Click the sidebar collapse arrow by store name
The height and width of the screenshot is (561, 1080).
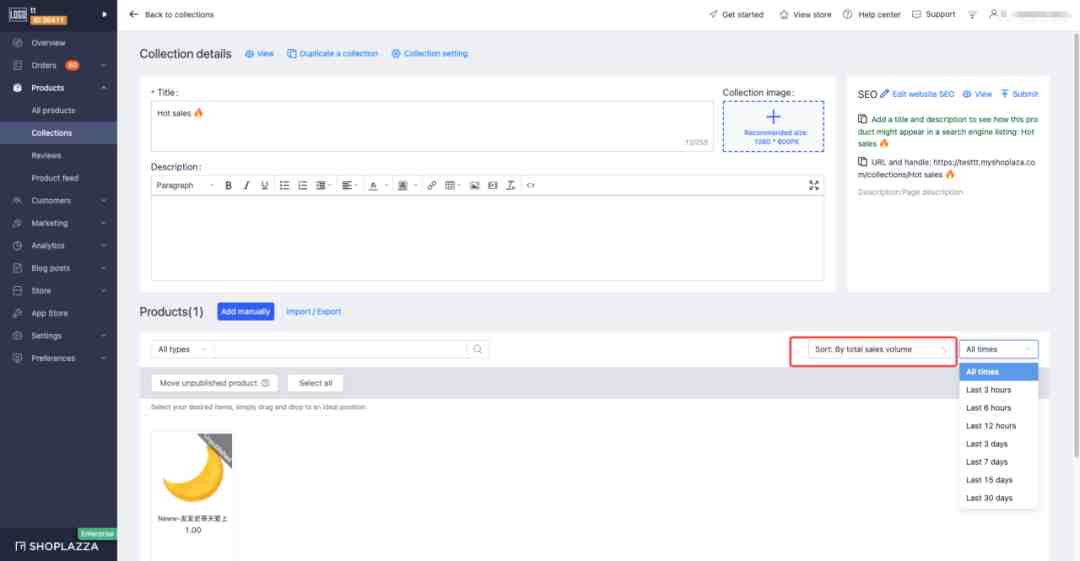[x=105, y=14]
